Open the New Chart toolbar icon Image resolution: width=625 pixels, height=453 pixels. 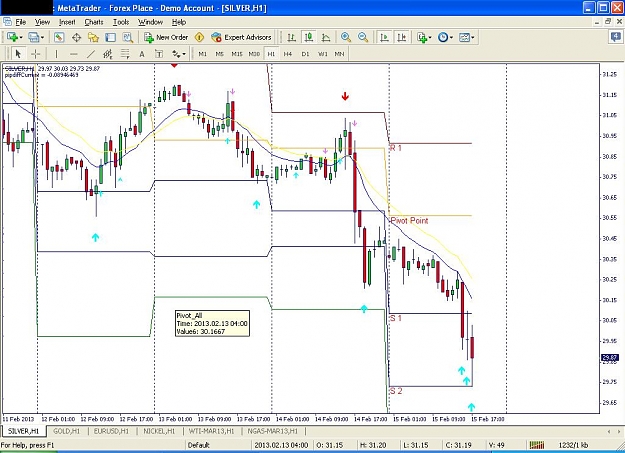click(12, 37)
